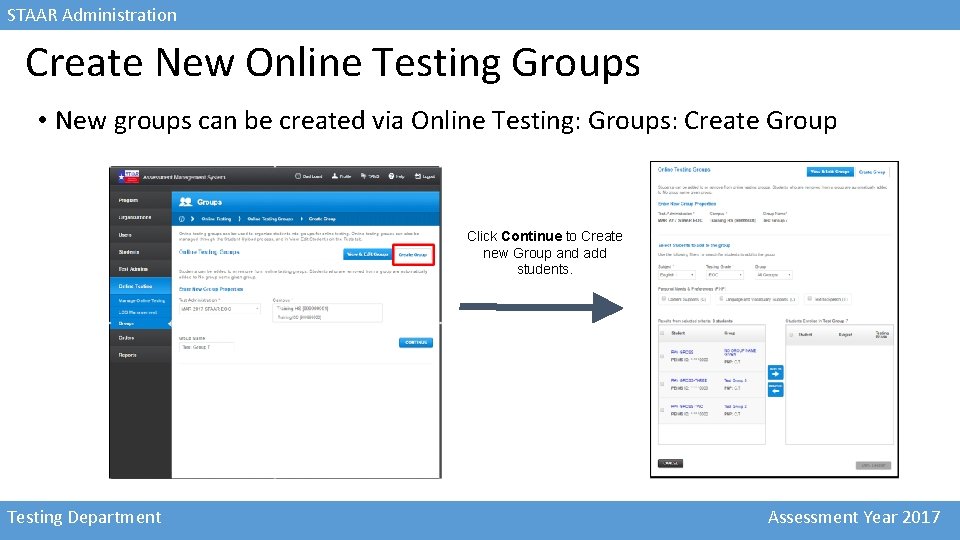The width and height of the screenshot is (960, 540).
Task: Click the first student name link in results
Action: click(682, 352)
